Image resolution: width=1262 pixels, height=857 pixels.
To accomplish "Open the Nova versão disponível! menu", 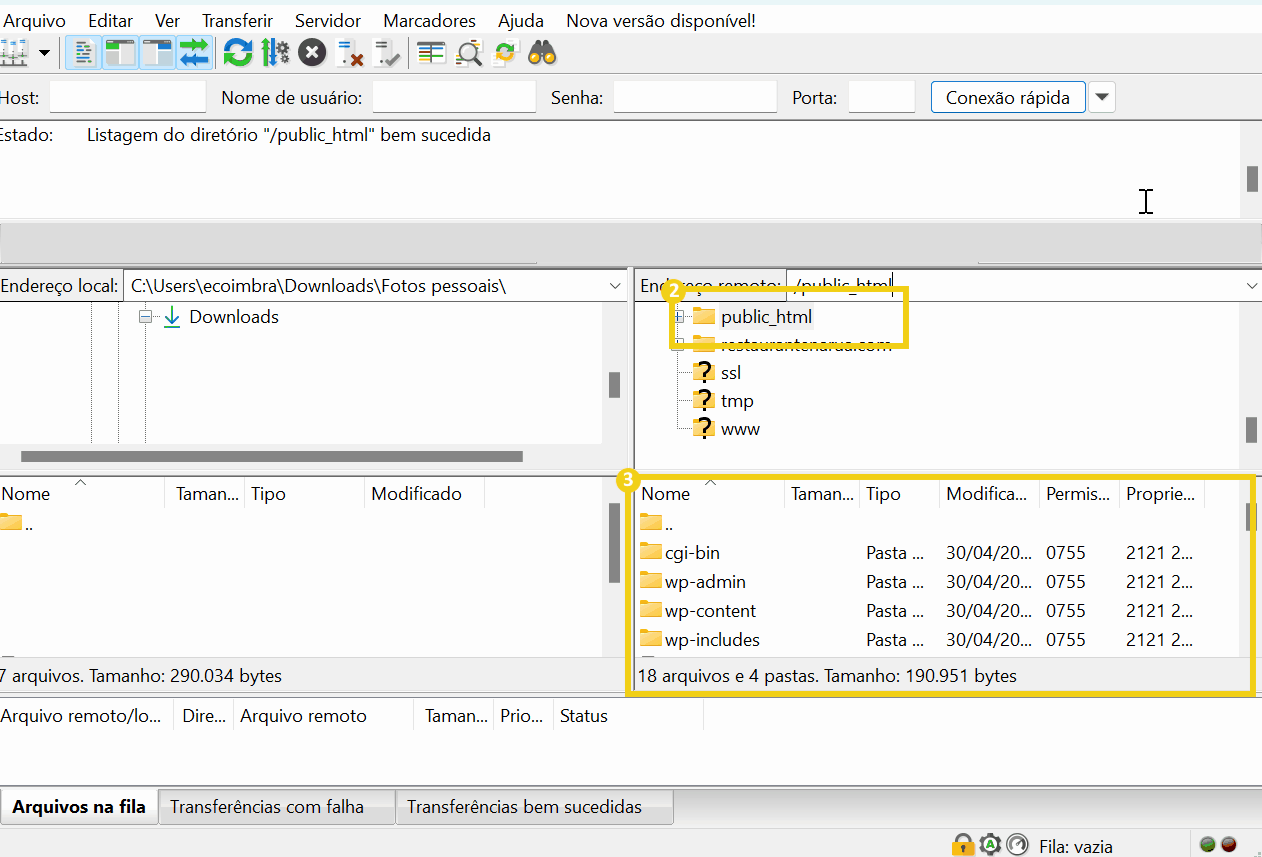I will pos(661,20).
